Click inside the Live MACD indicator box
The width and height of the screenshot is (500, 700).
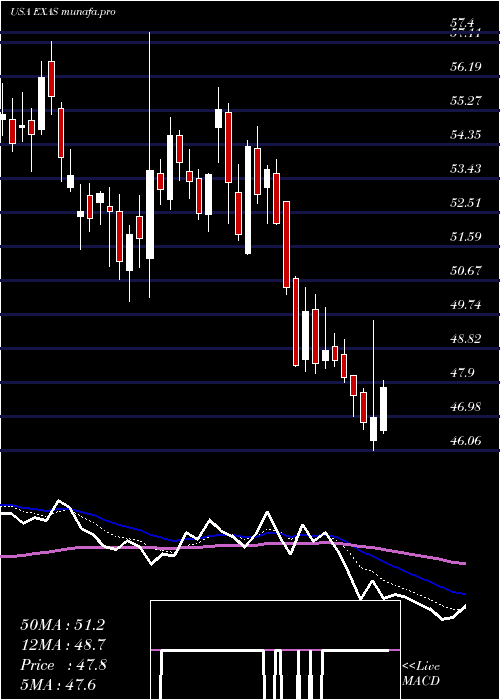pos(275,650)
